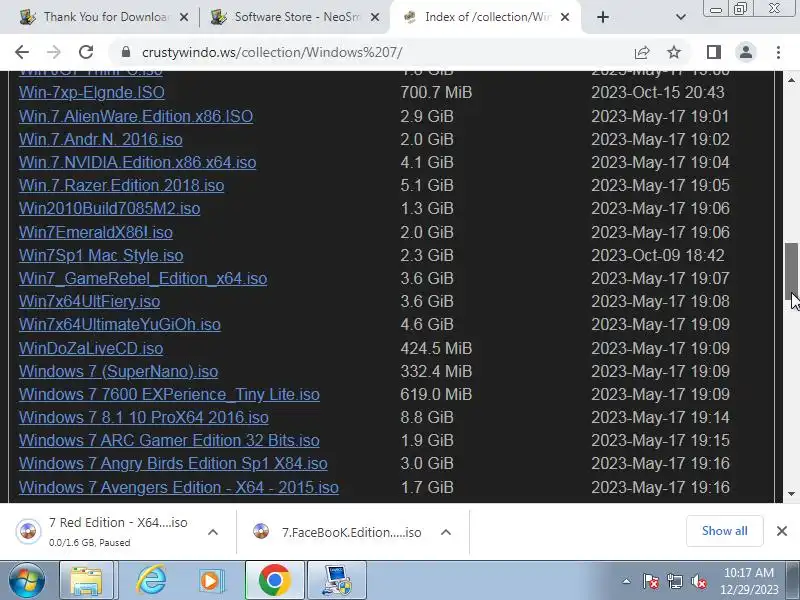Viewport: 800px width, 600px height.
Task: Click the 700.7 MiB size value
Action: 436,92
